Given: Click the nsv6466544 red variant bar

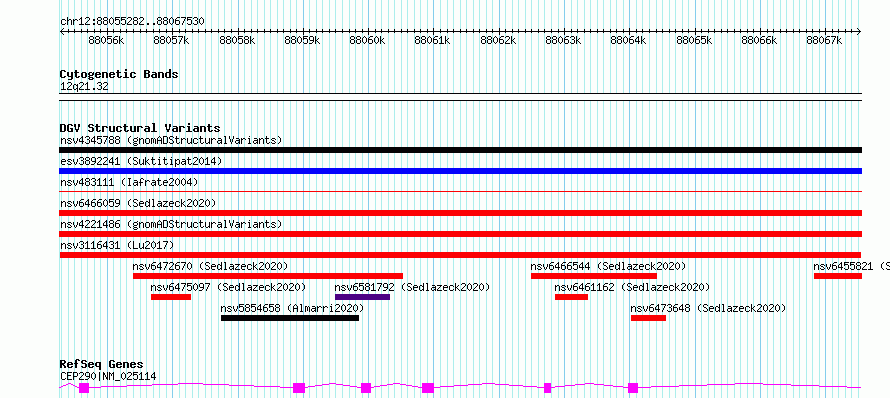Looking at the screenshot, I should click(x=594, y=276).
